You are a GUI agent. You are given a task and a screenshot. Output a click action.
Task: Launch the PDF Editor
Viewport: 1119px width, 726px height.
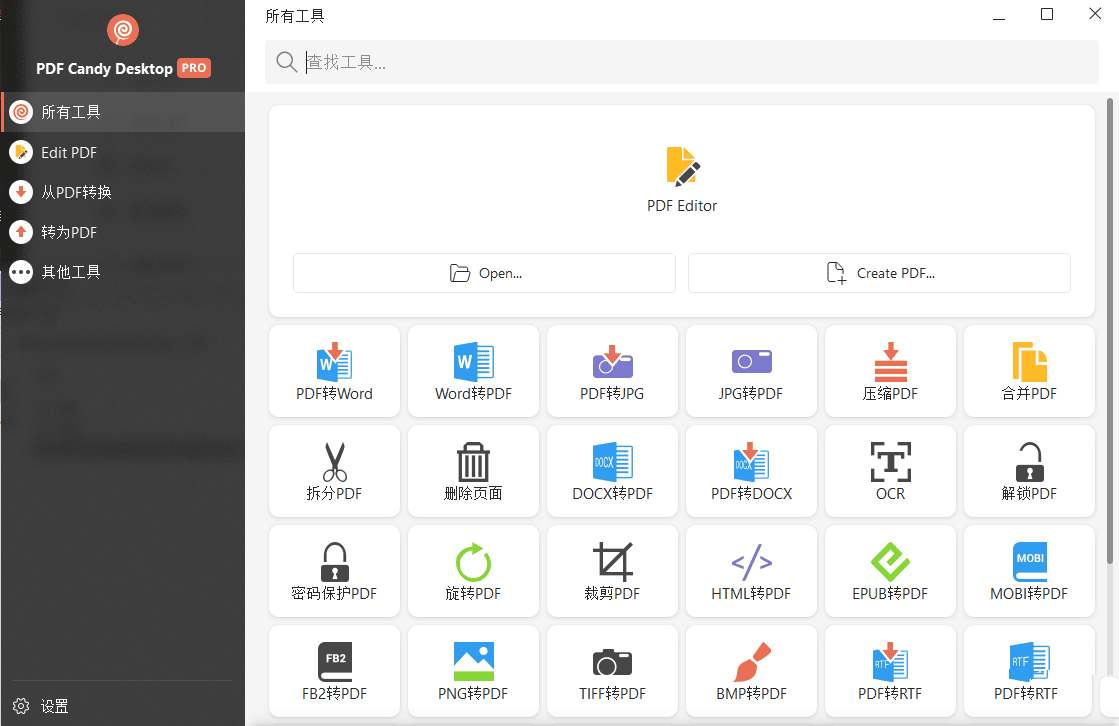pyautogui.click(x=682, y=178)
